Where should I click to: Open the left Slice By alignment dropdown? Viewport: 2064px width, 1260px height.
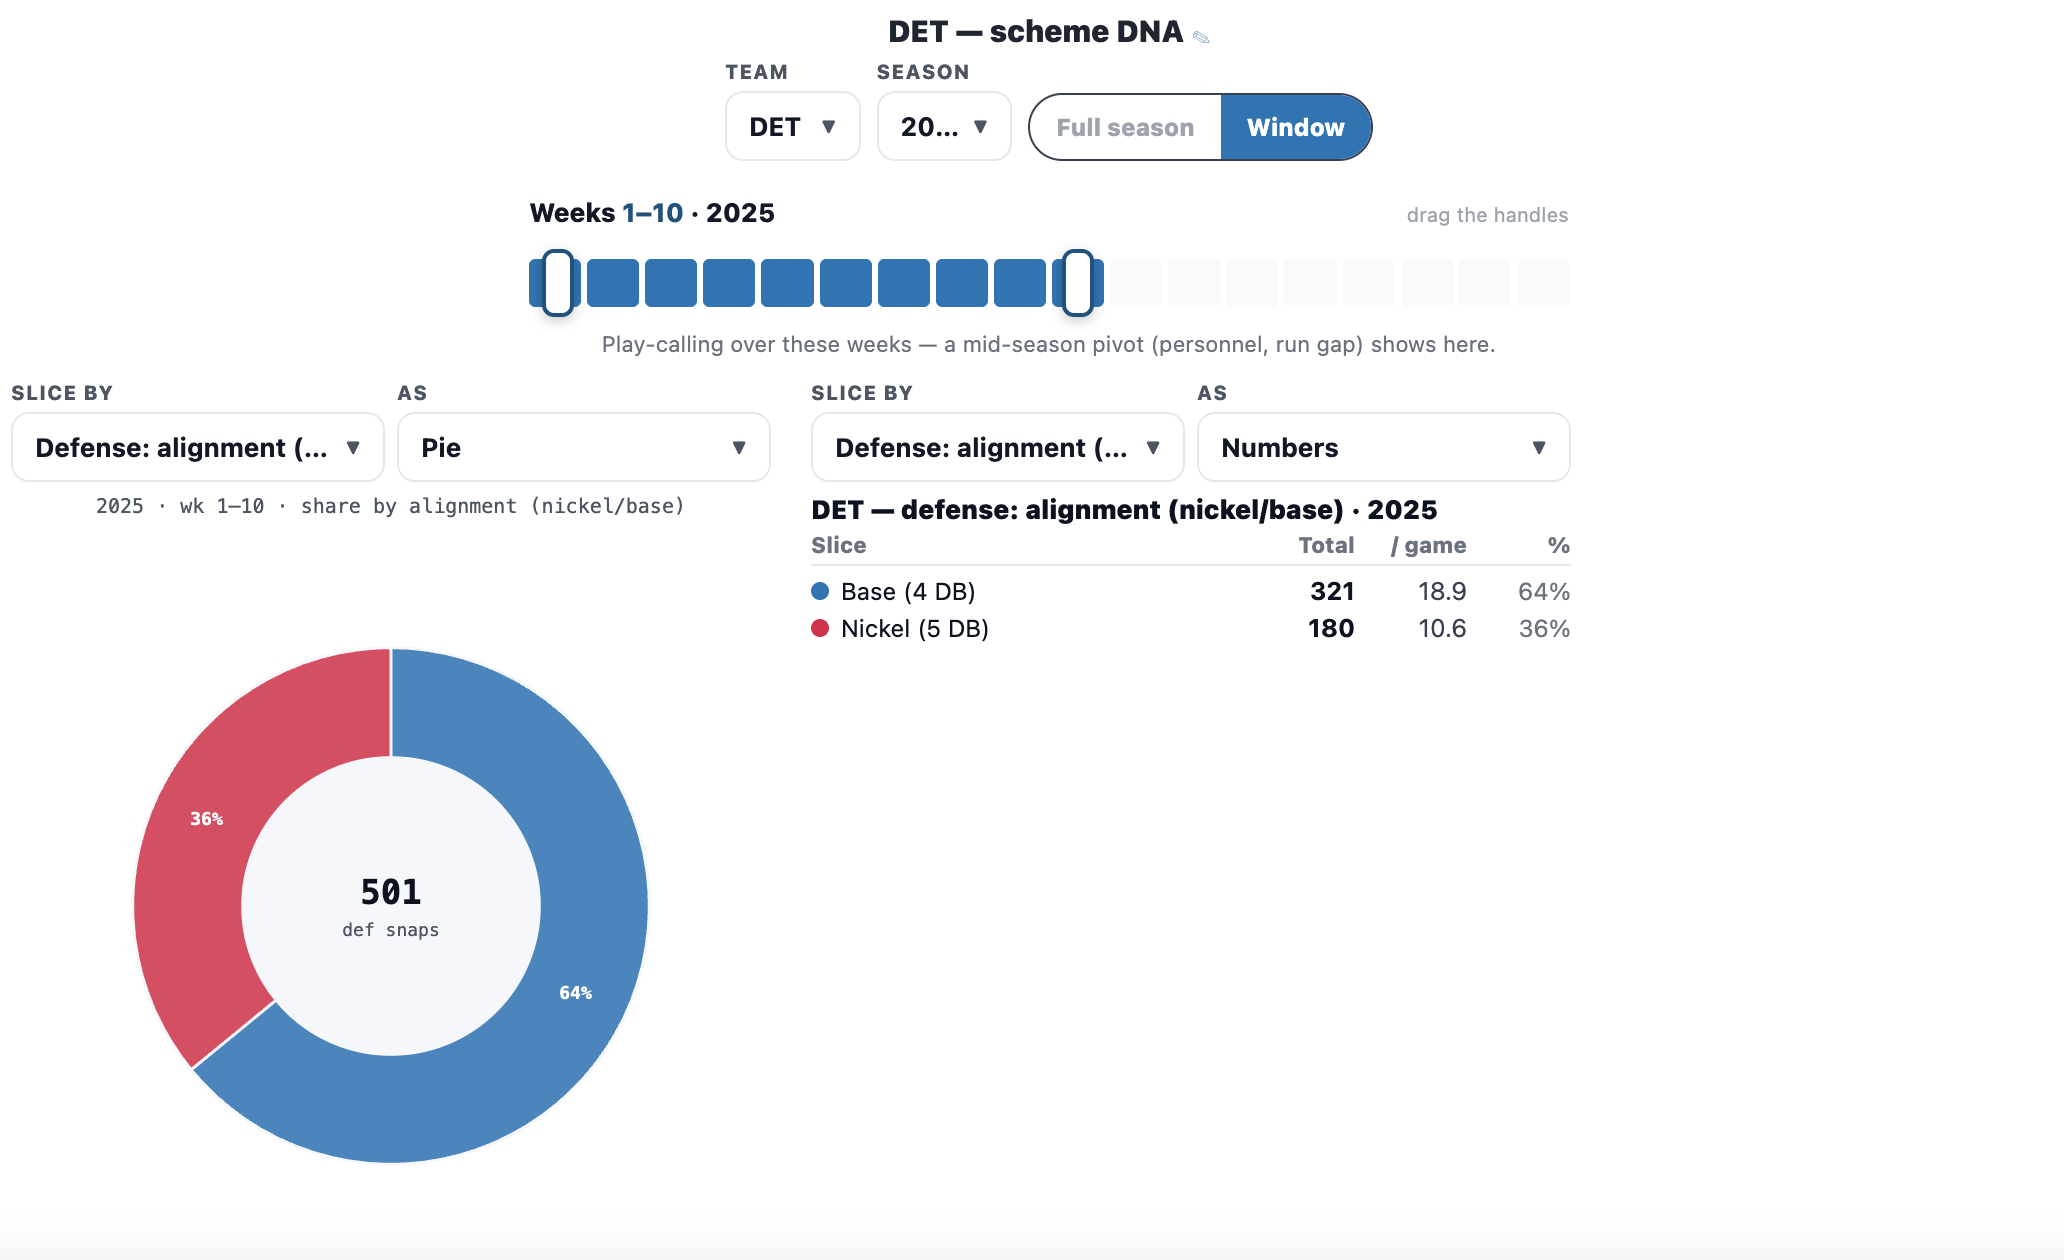(x=198, y=447)
